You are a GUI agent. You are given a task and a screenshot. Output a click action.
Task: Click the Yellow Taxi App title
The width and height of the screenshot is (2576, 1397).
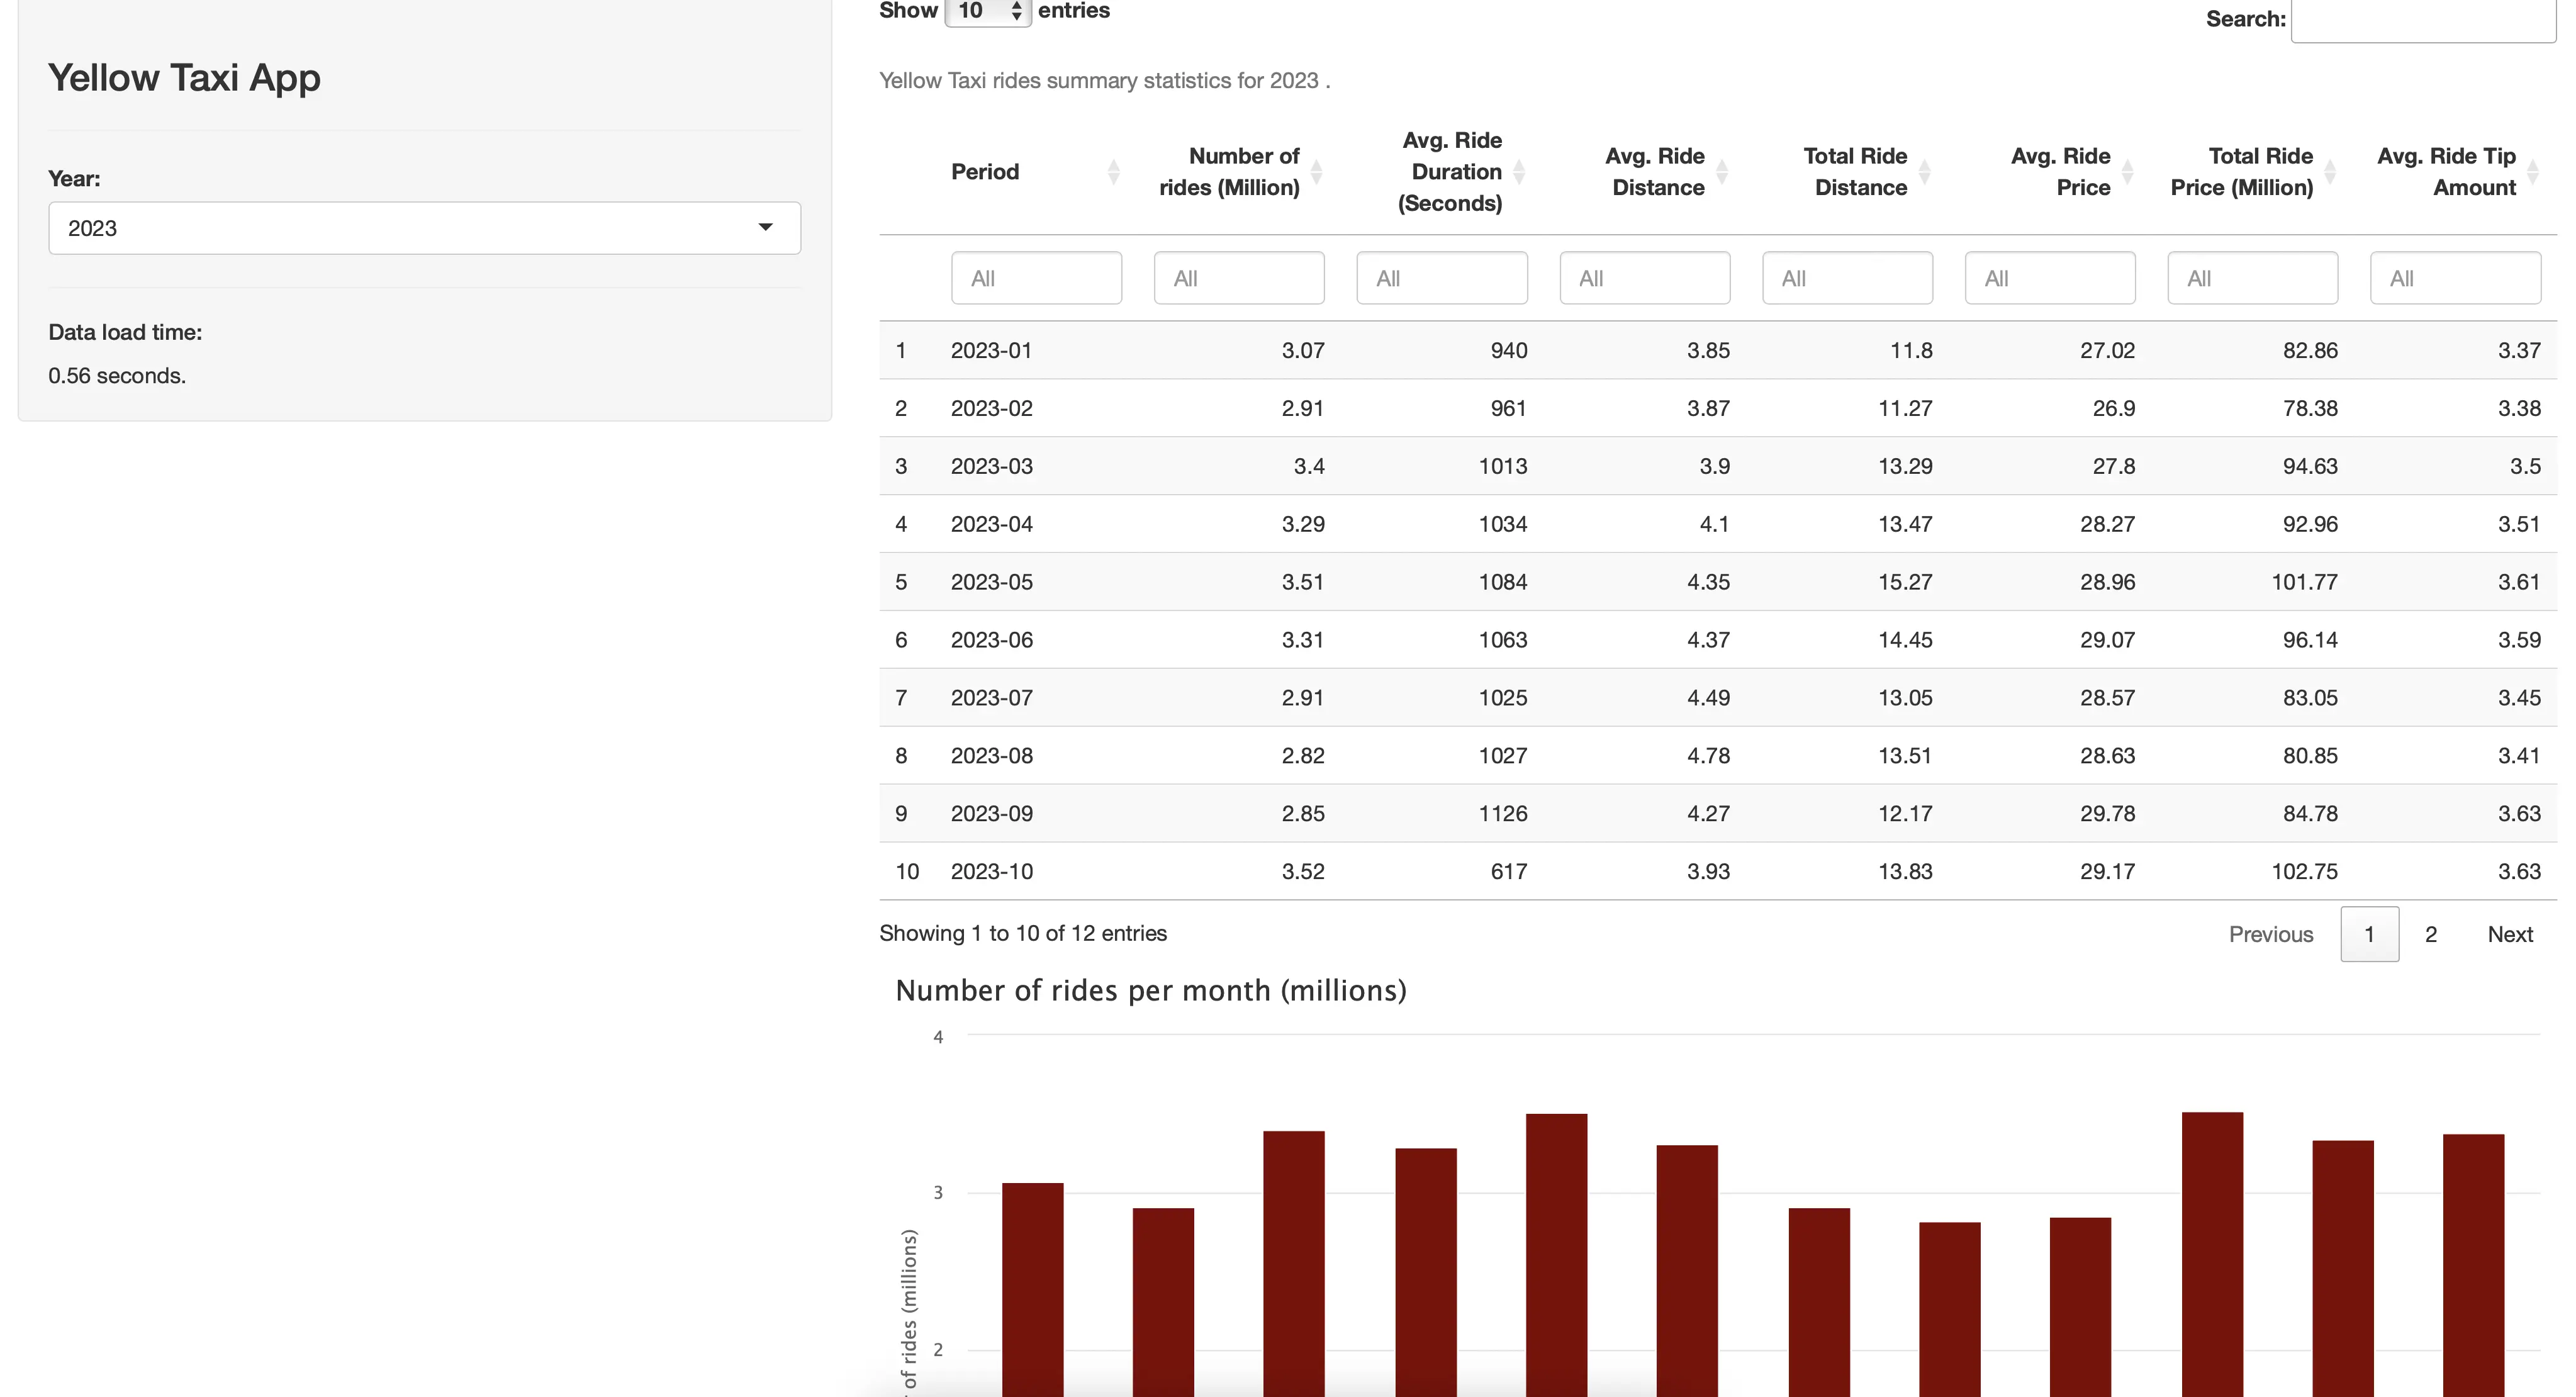[x=184, y=78]
